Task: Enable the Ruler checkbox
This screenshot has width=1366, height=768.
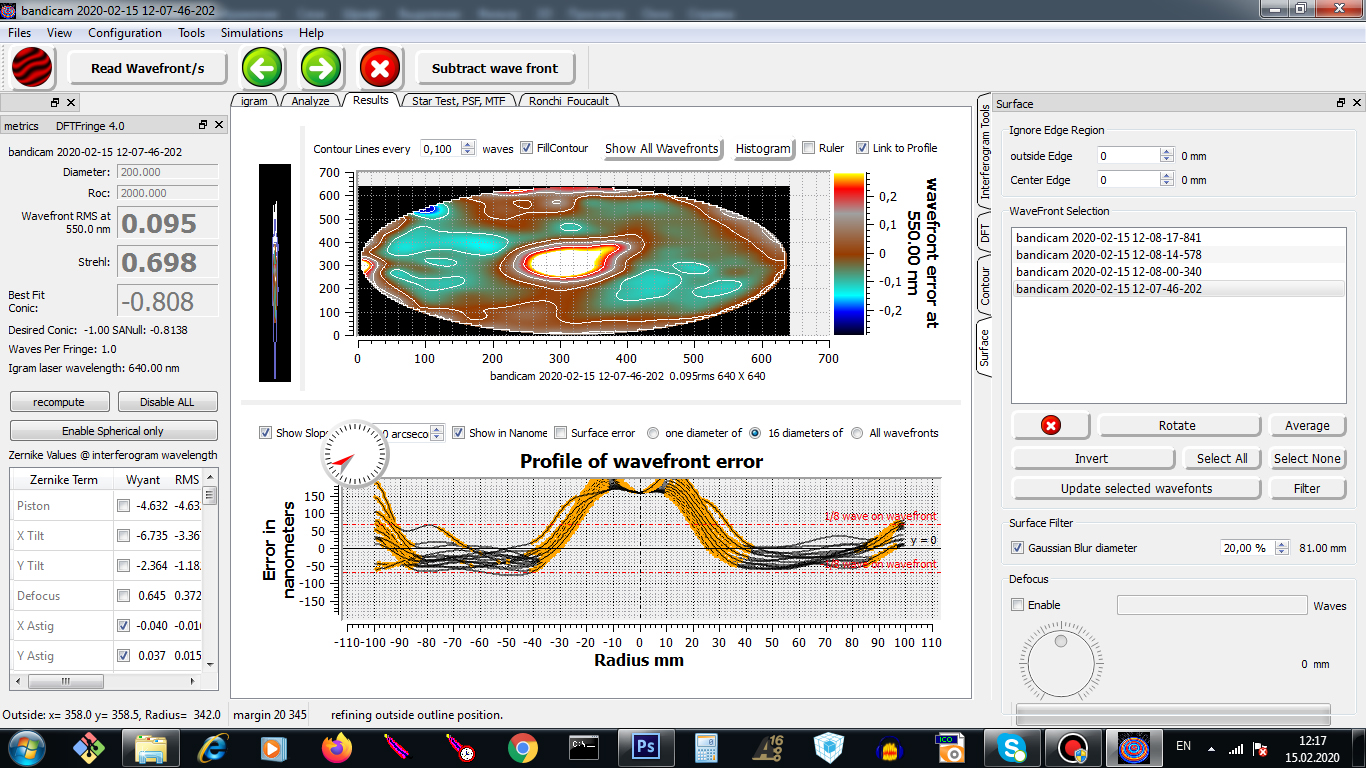Action: 809,148
